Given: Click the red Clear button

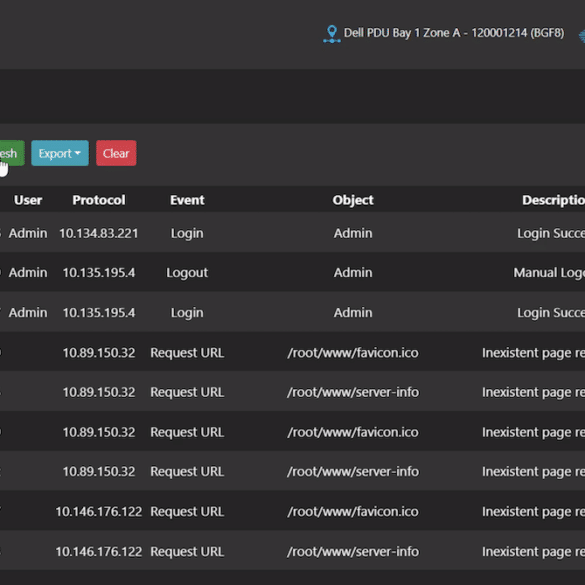Looking at the screenshot, I should (116, 153).
